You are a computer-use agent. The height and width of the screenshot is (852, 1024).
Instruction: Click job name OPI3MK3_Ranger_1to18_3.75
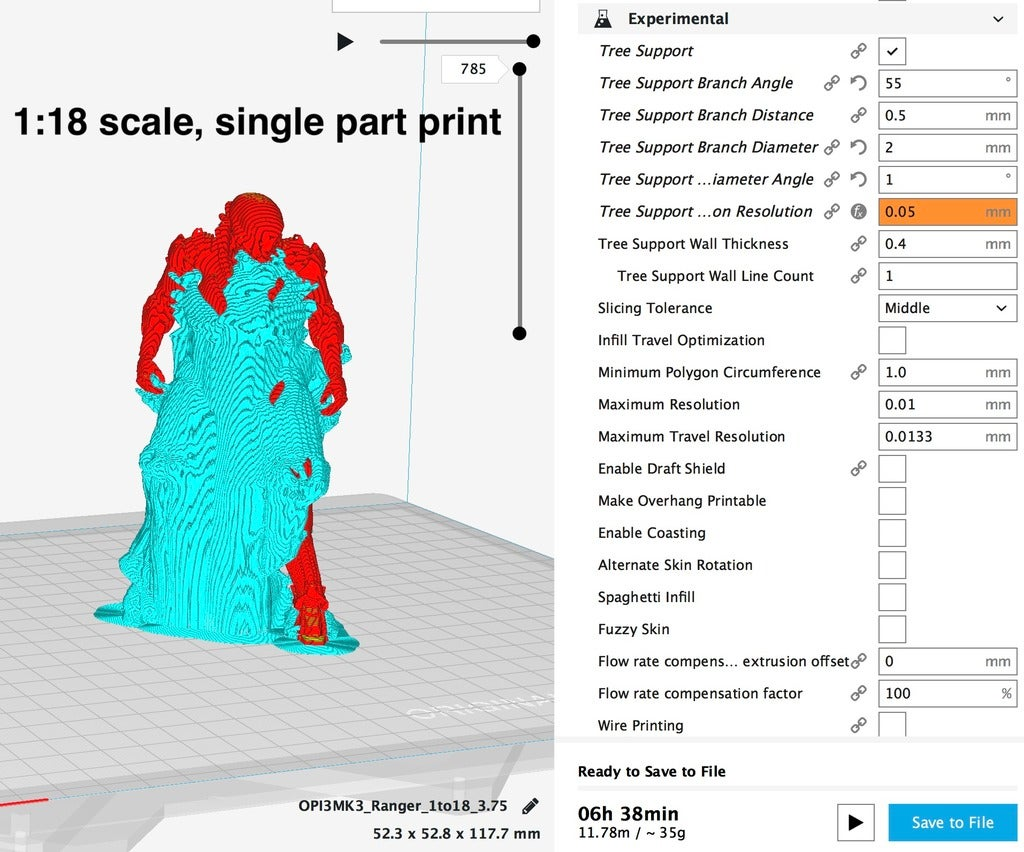[x=402, y=806]
